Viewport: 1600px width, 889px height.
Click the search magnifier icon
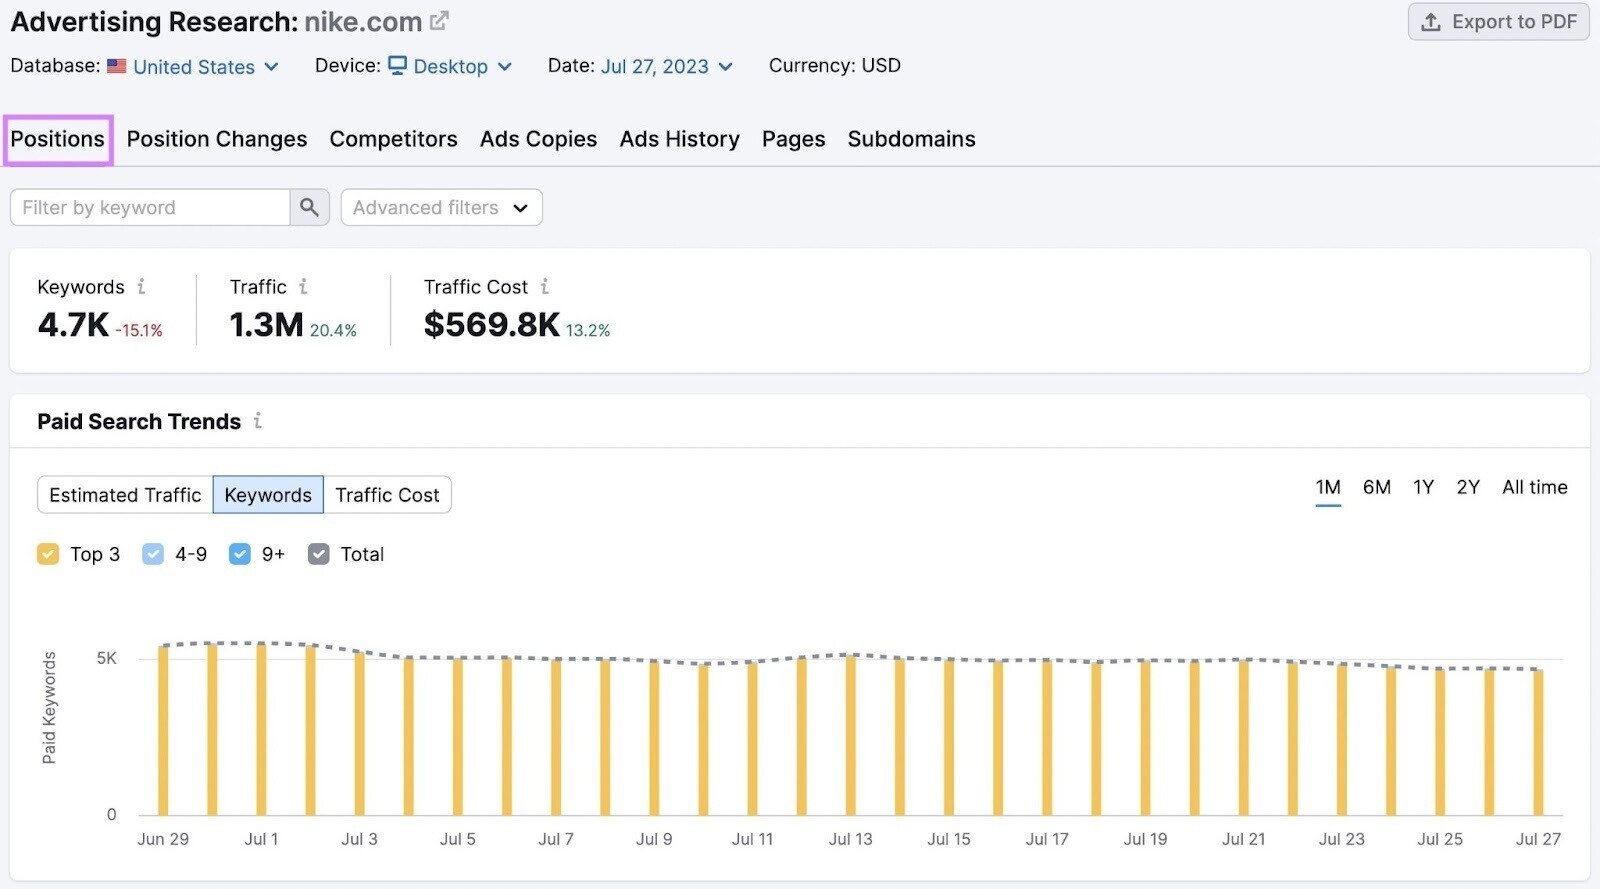click(x=309, y=207)
